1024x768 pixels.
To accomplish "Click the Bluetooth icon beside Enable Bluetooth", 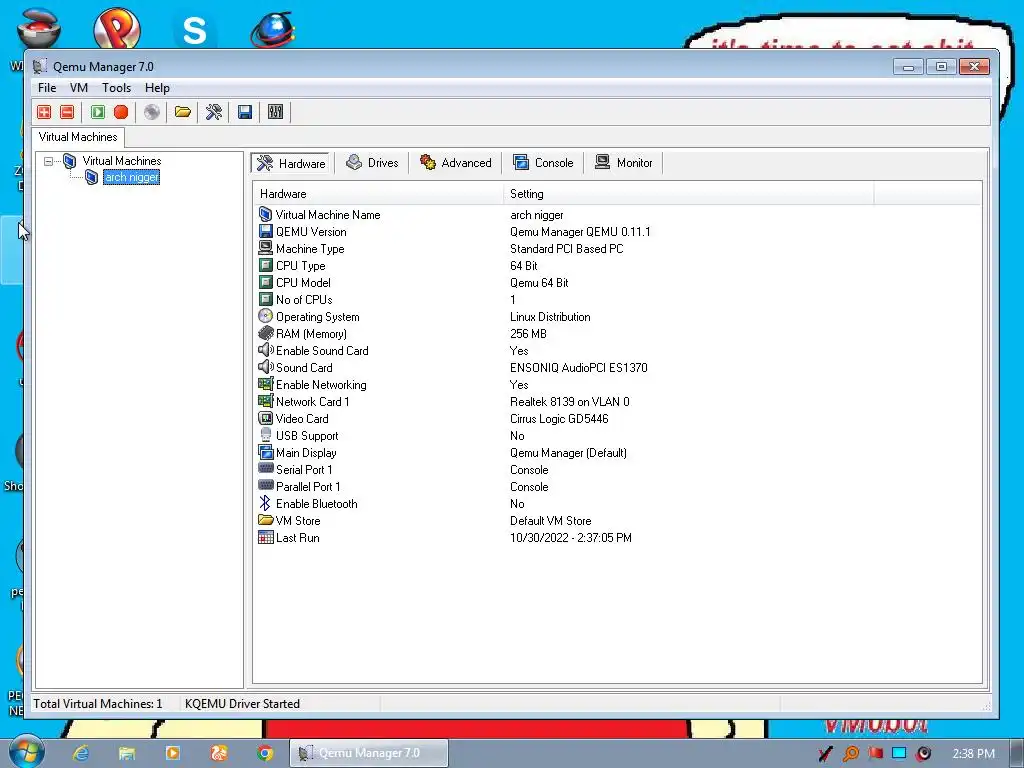I will point(264,503).
